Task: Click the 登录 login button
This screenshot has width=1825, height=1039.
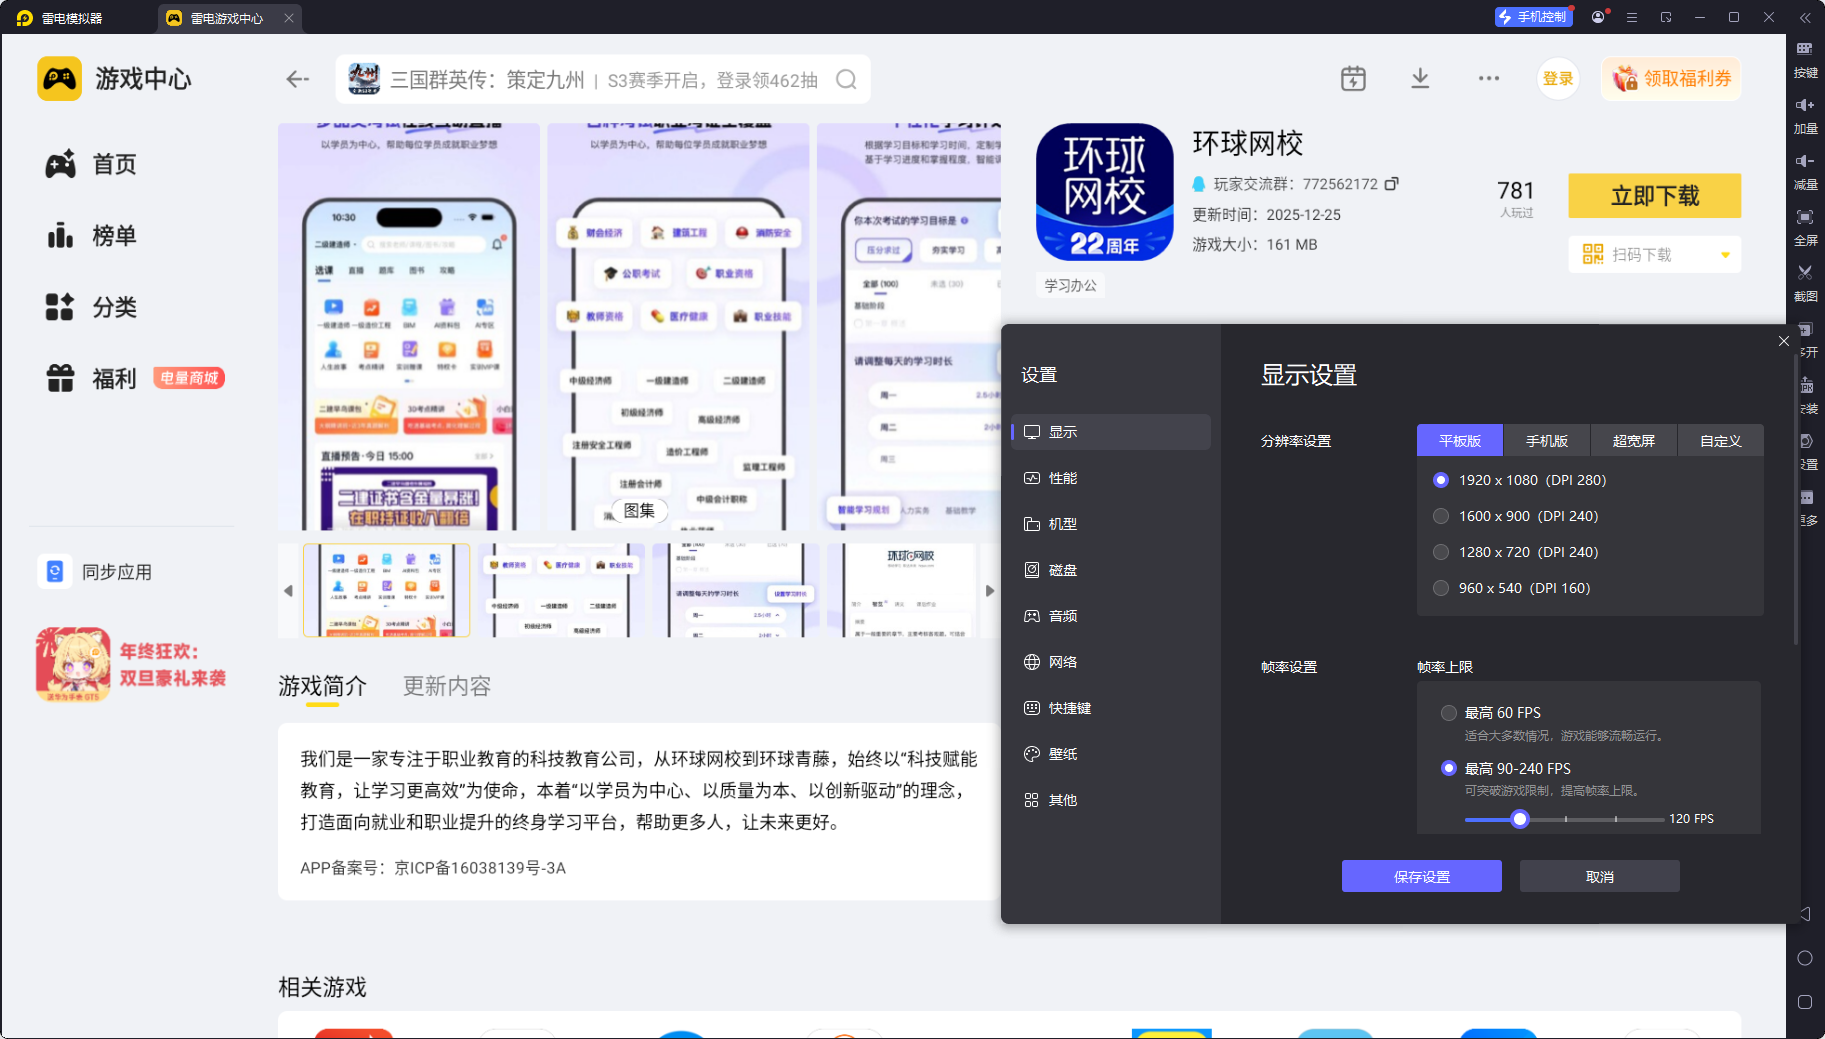Action: 1558,79
